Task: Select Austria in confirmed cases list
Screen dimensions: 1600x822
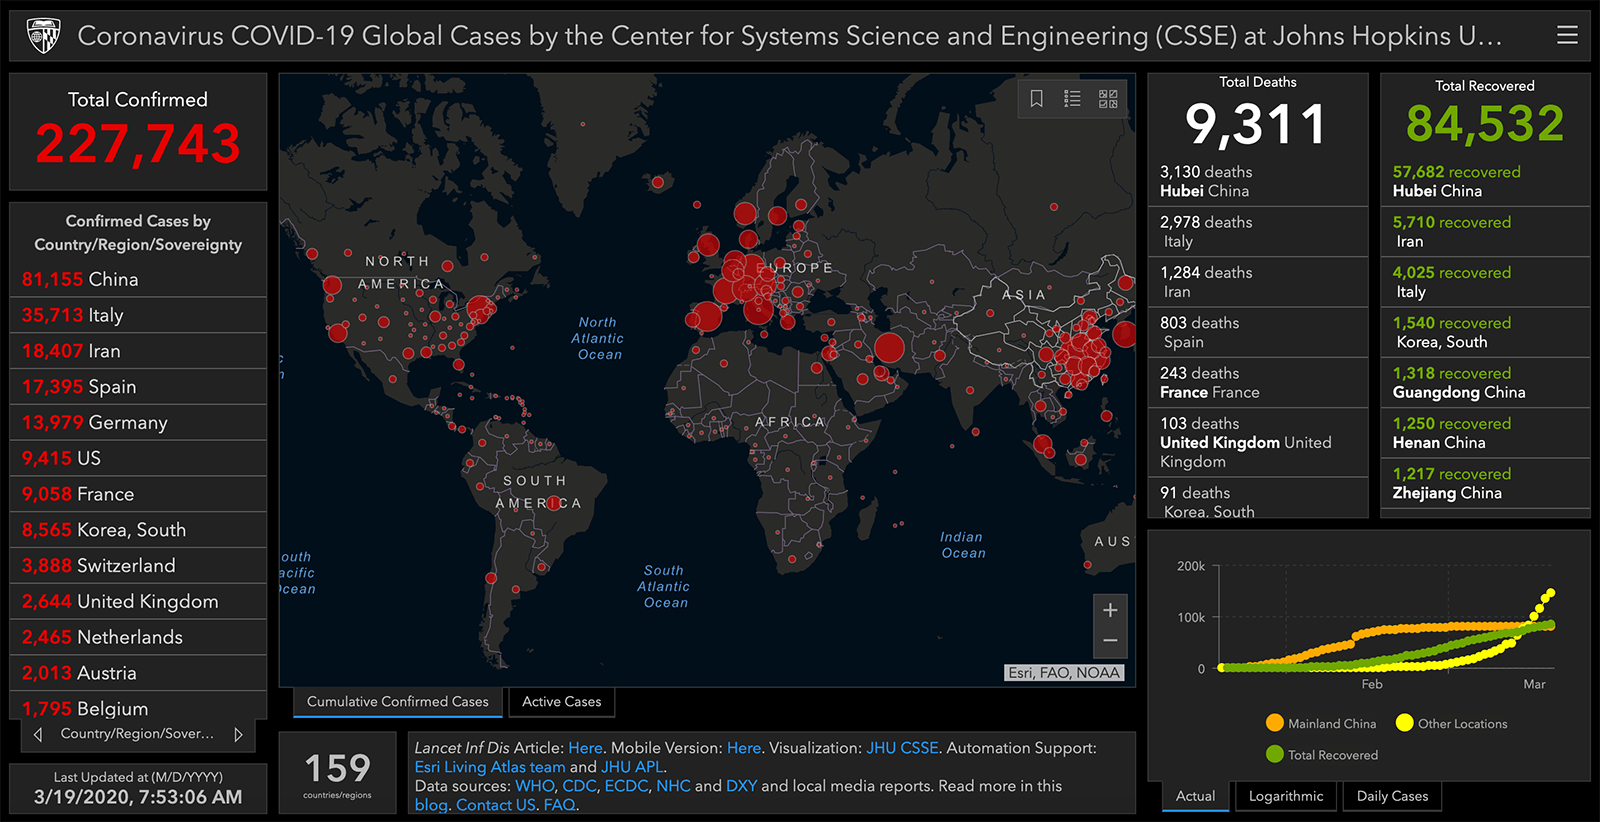Action: point(138,673)
